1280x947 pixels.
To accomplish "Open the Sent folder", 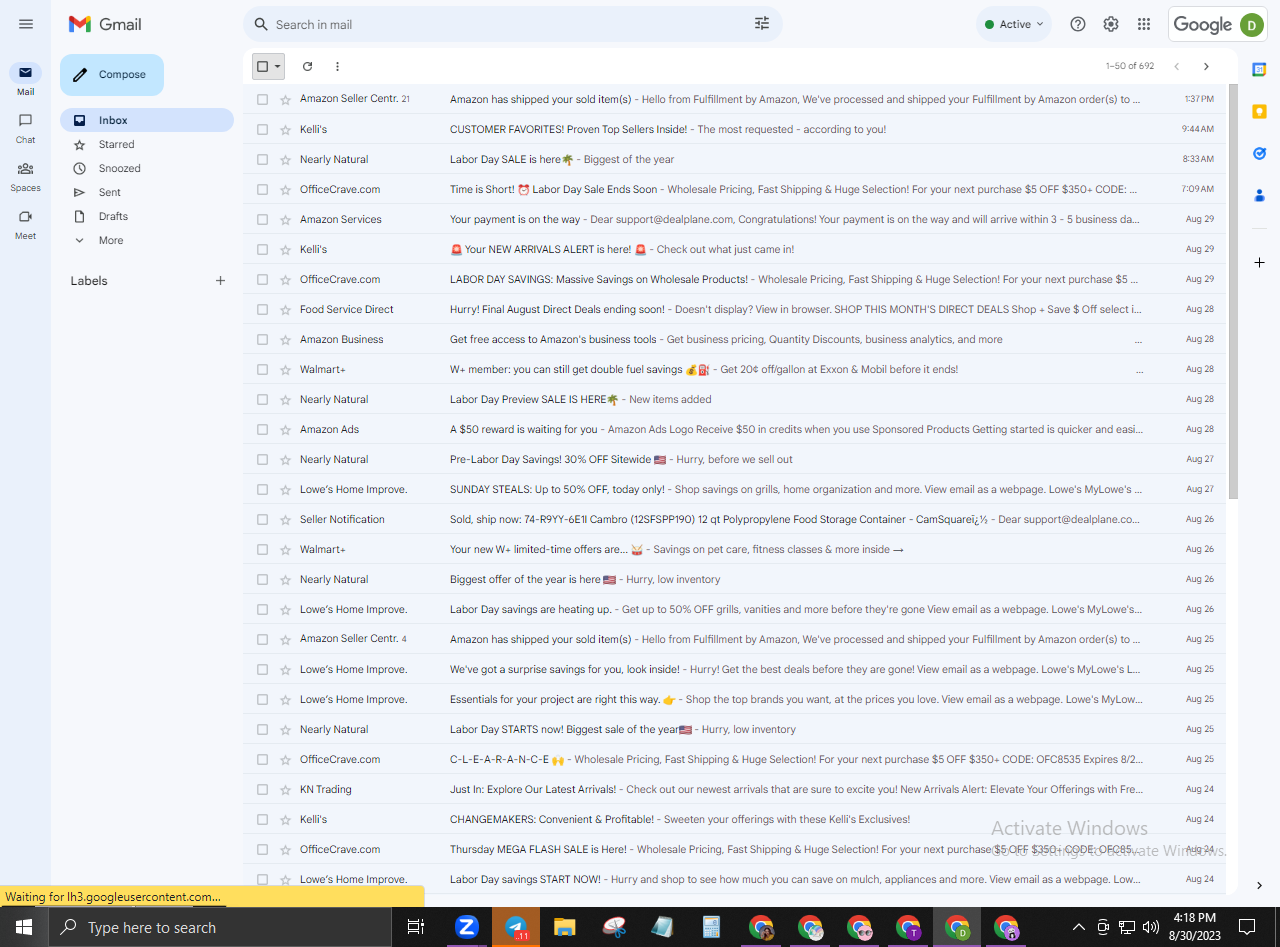I will pos(147,192).
